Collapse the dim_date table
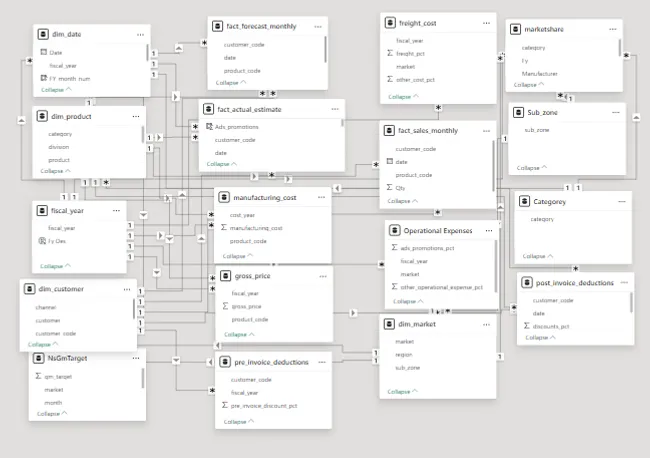Viewport: 650px width, 458px height. click(56, 90)
